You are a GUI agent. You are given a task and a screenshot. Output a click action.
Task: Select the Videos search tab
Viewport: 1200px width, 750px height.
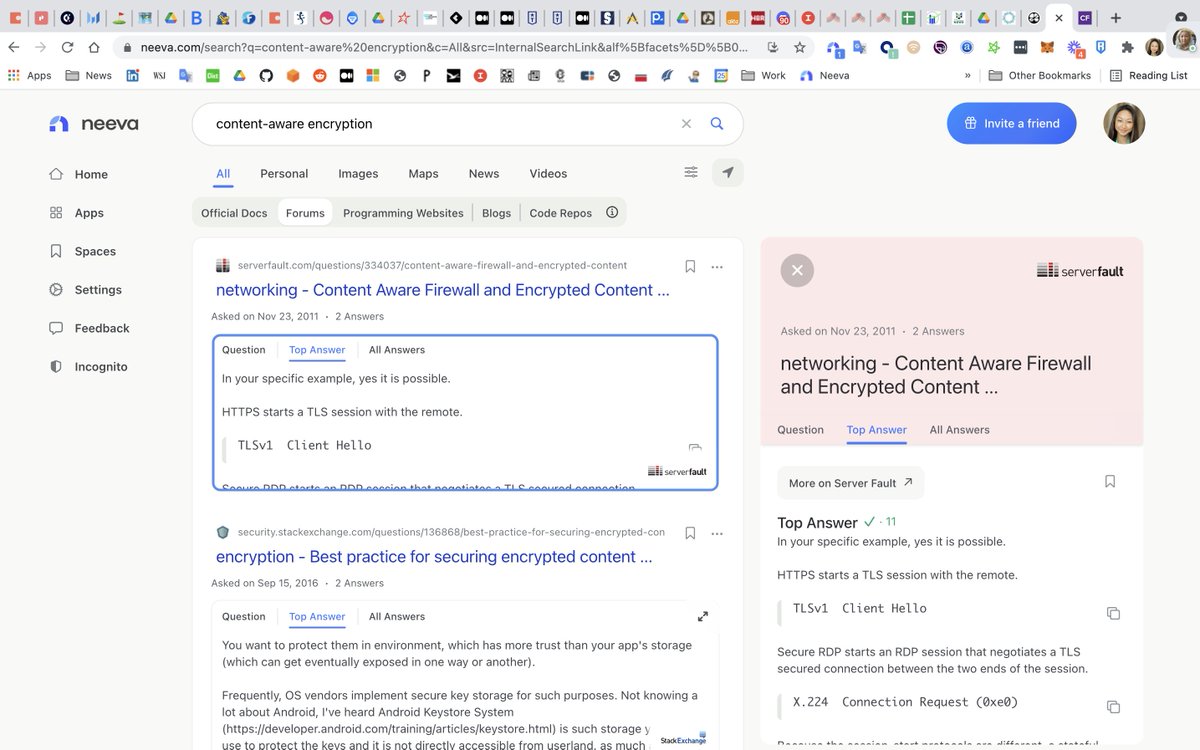tap(548, 173)
